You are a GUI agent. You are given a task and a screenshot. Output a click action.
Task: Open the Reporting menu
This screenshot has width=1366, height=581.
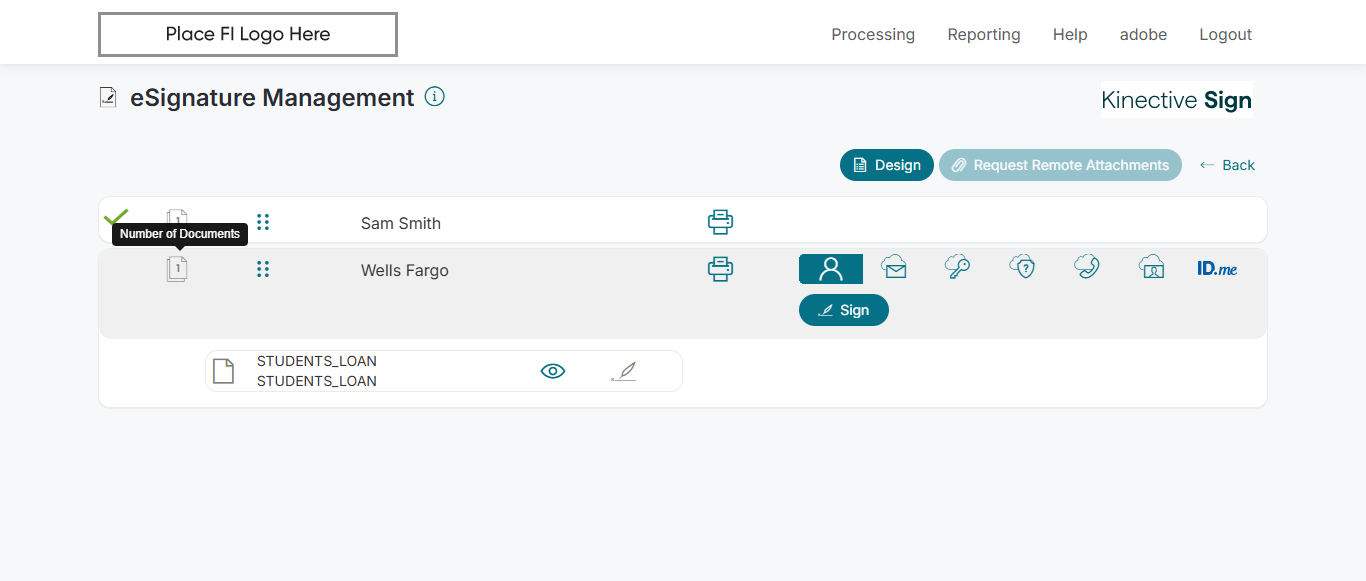click(984, 34)
